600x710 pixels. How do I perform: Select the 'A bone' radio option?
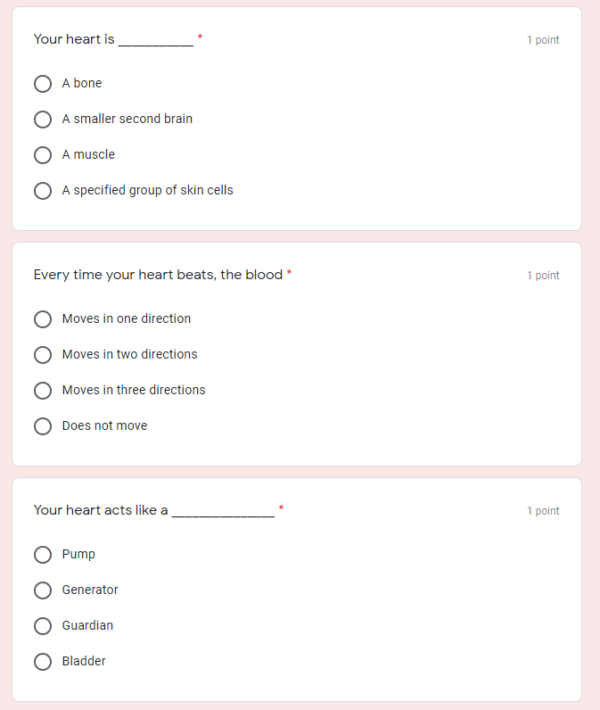(x=43, y=83)
